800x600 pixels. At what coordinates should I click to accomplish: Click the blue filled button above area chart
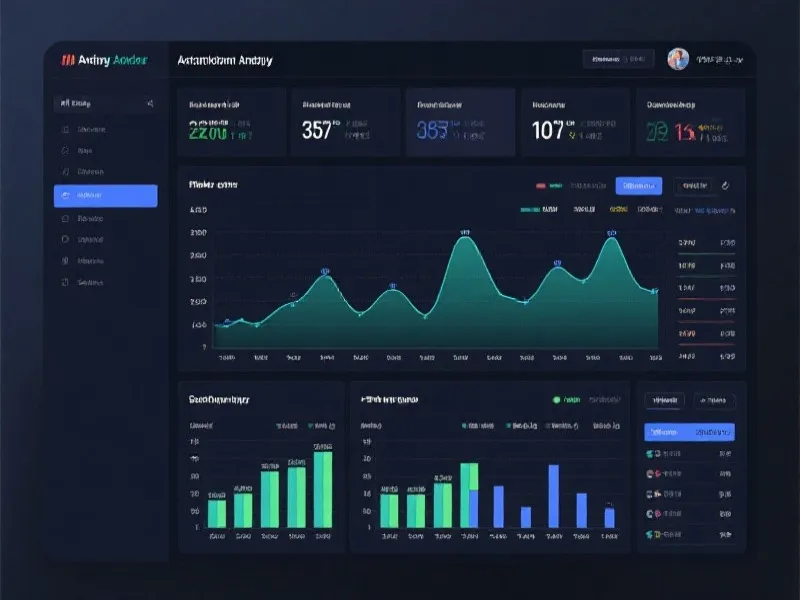tap(639, 186)
